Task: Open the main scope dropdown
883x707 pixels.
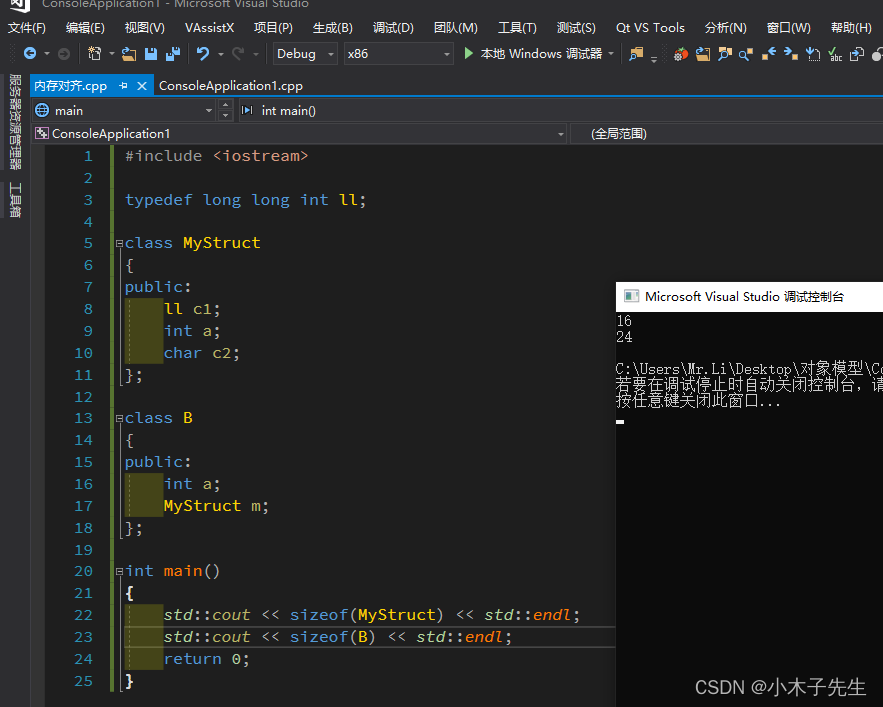Action: tap(209, 110)
